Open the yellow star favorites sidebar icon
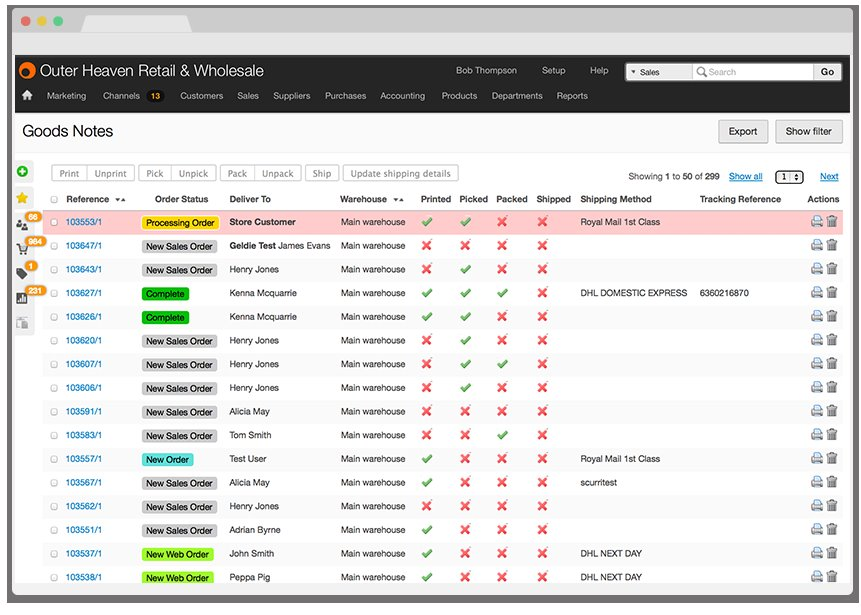Screen dimensions: 861x615 coord(23,198)
